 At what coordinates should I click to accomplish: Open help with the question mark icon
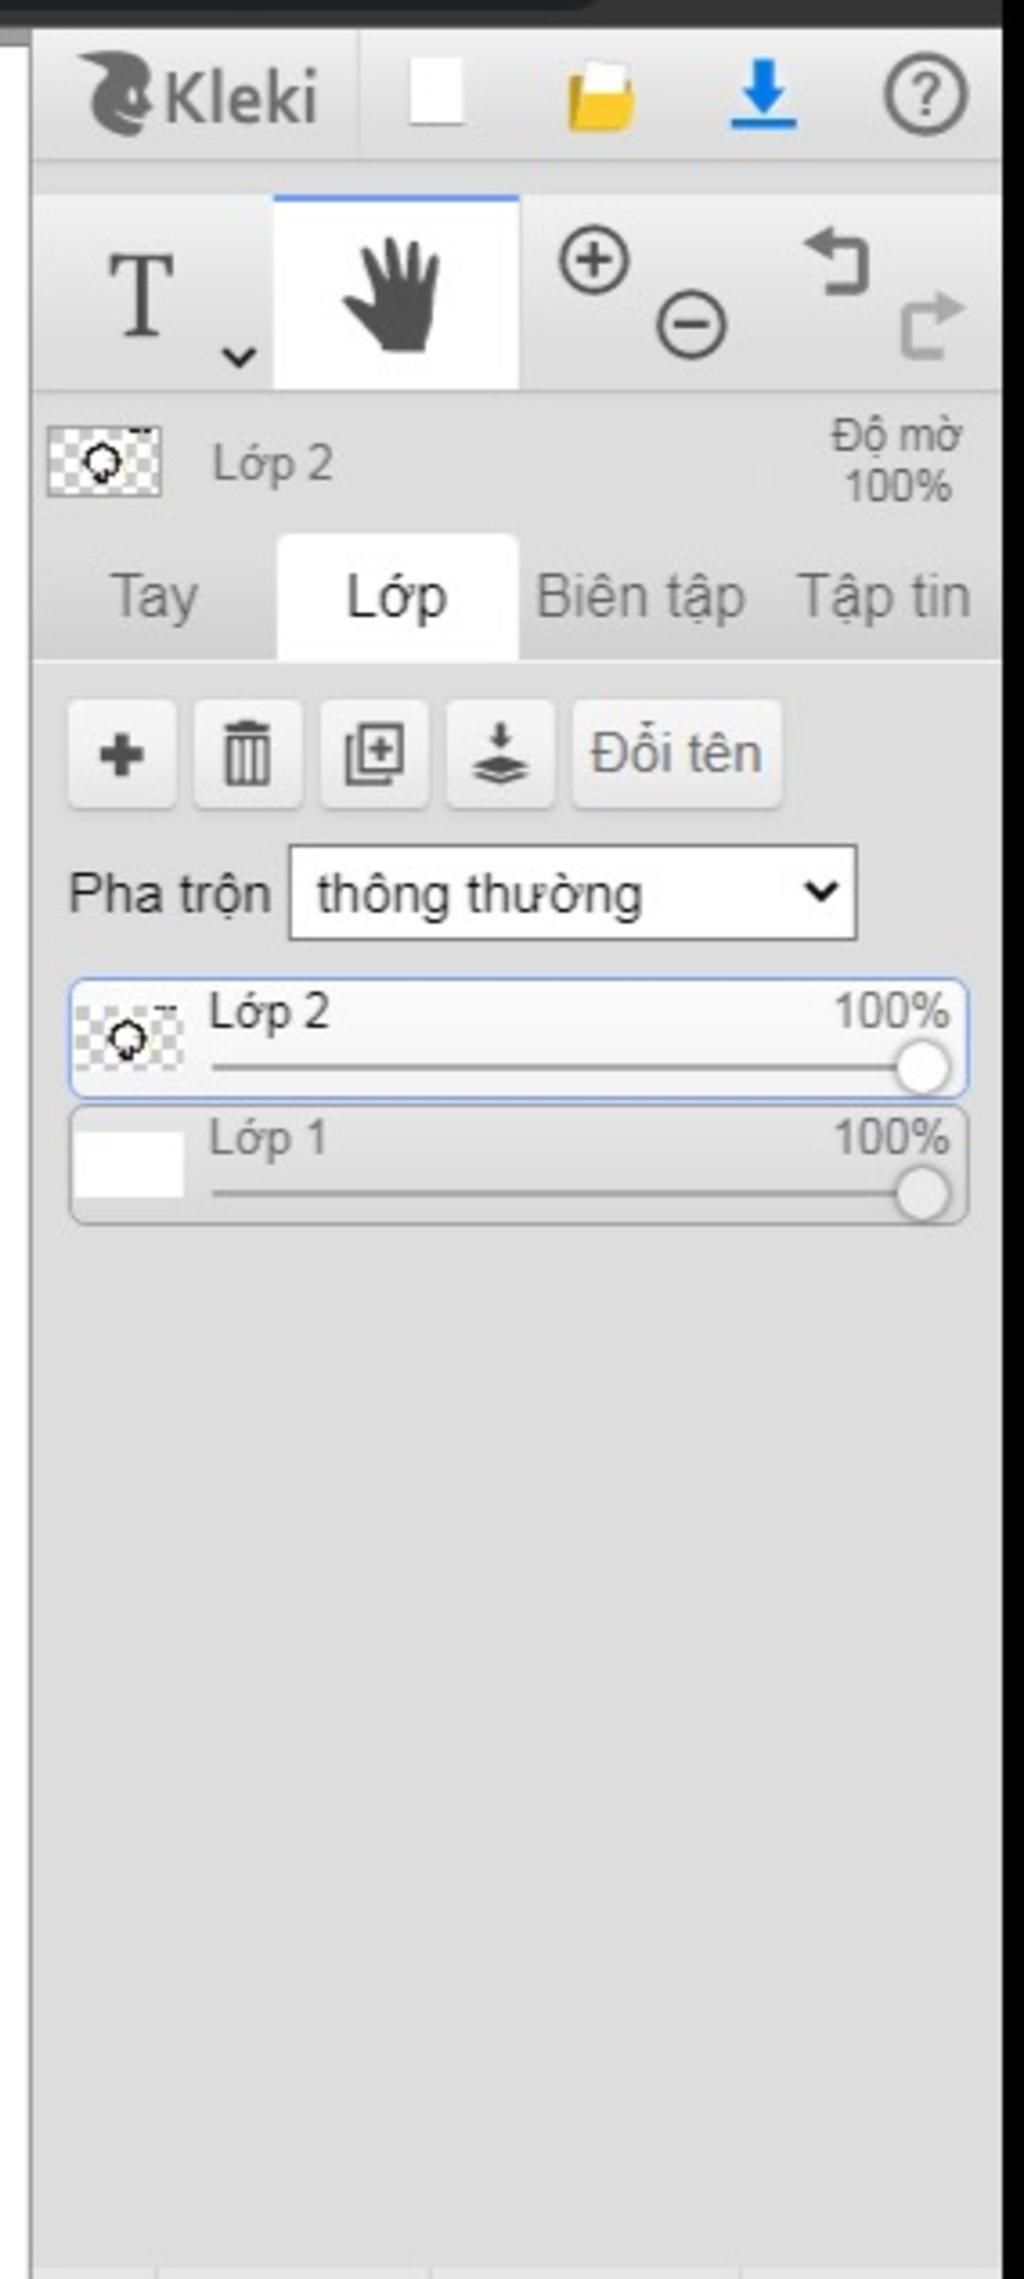pos(925,94)
